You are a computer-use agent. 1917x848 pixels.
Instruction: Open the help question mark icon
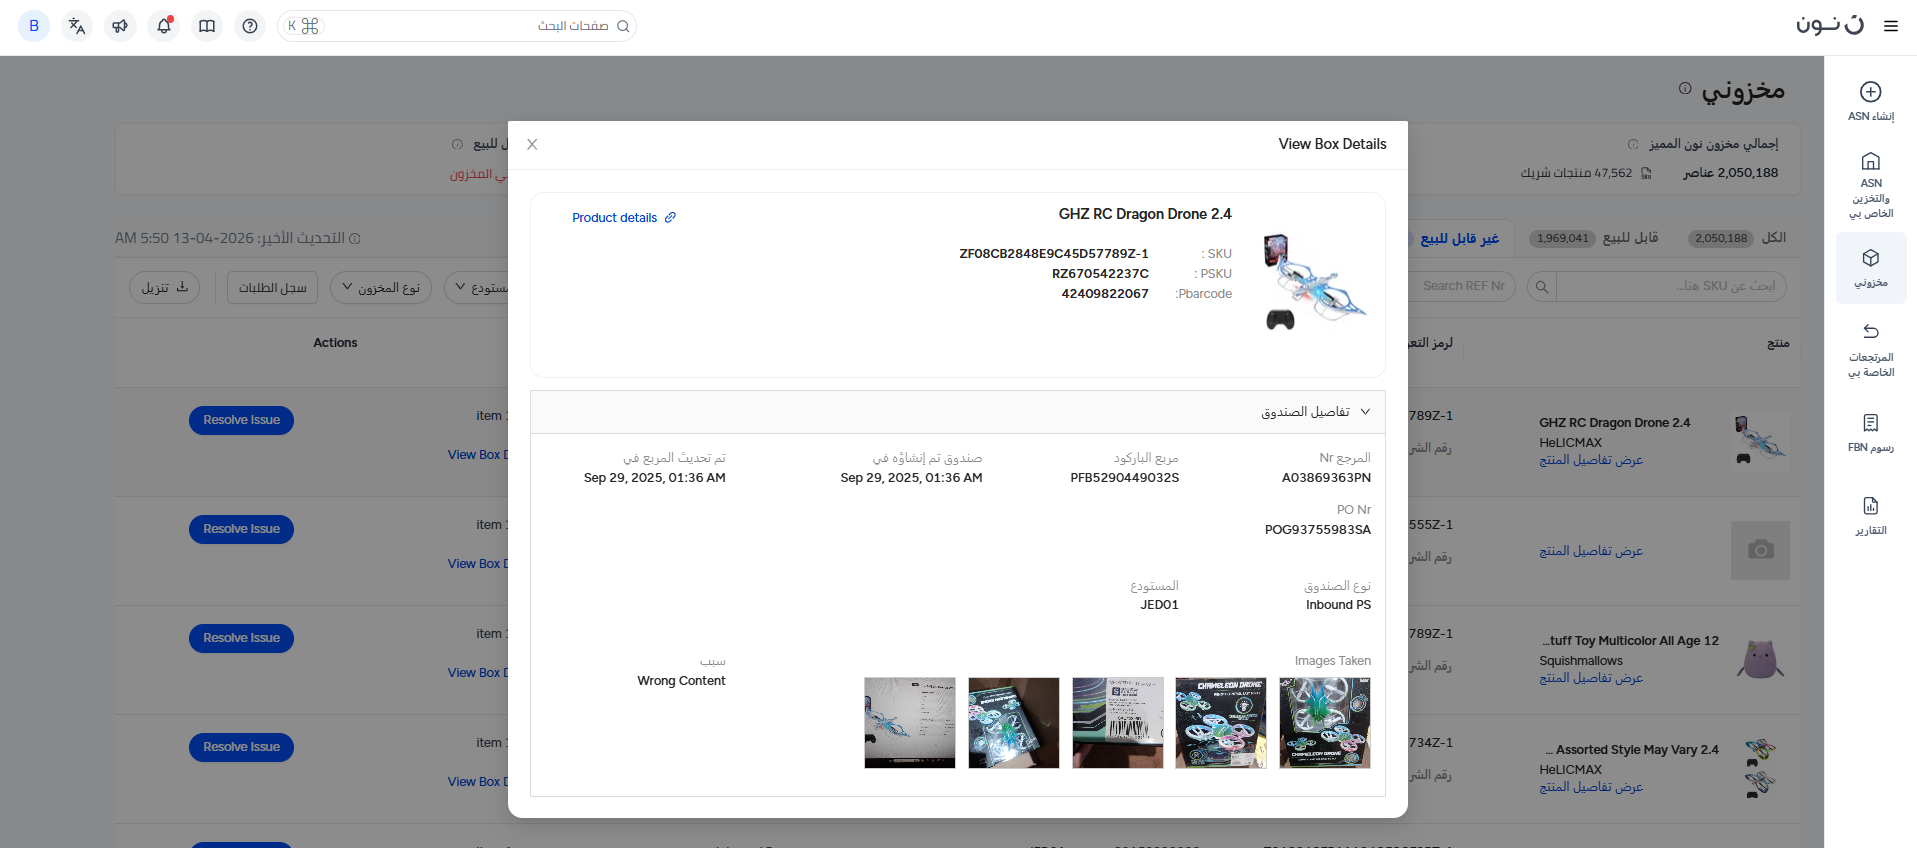[x=250, y=26]
